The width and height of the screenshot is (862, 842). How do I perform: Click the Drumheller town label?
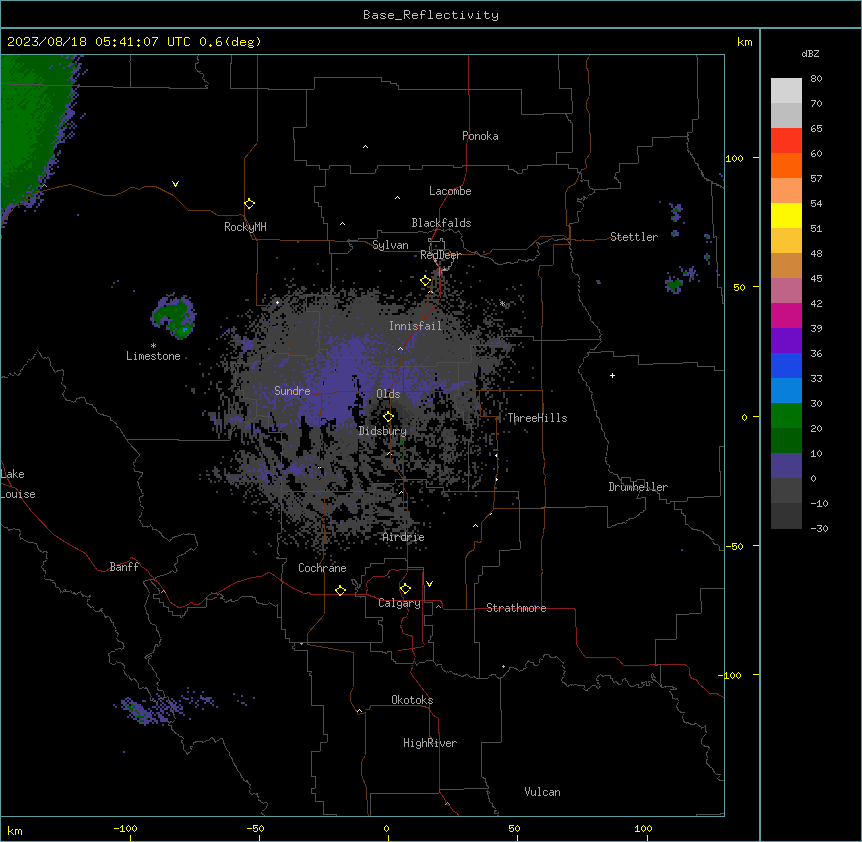pos(638,487)
